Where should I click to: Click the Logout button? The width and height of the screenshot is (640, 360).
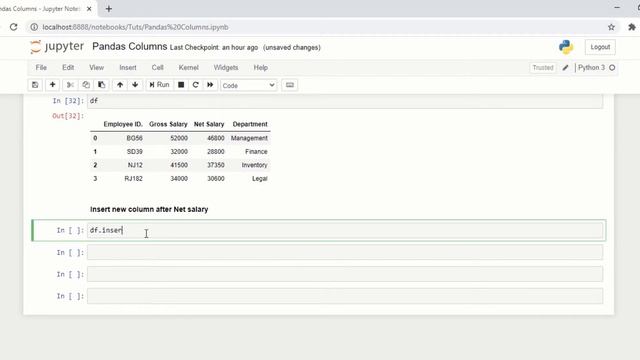click(600, 47)
